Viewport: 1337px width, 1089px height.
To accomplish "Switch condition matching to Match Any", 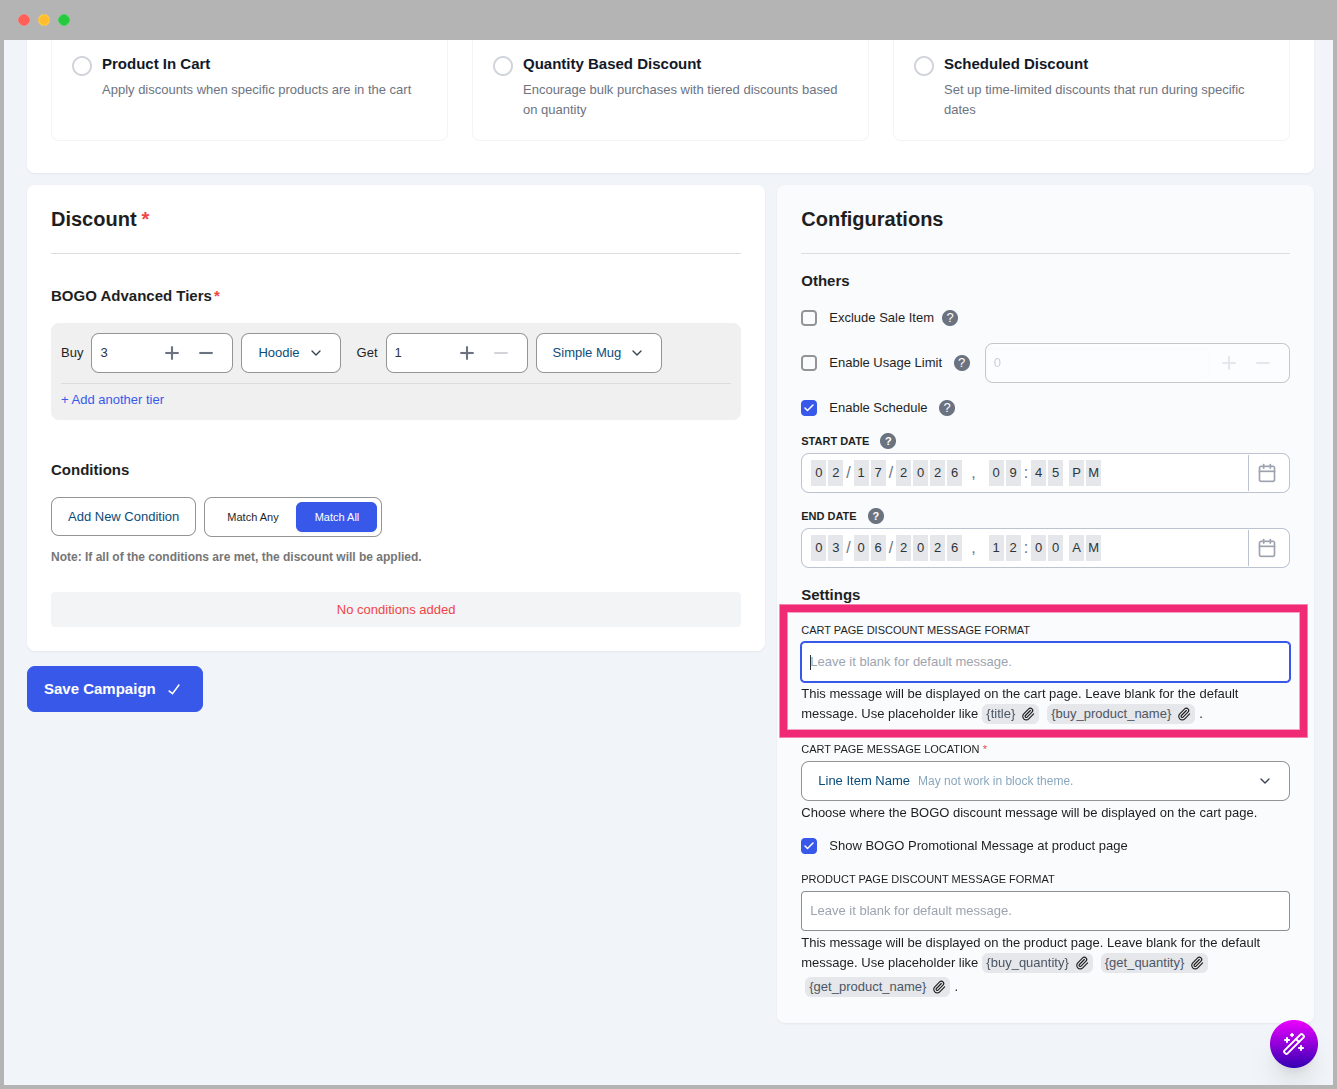I will pos(252,517).
